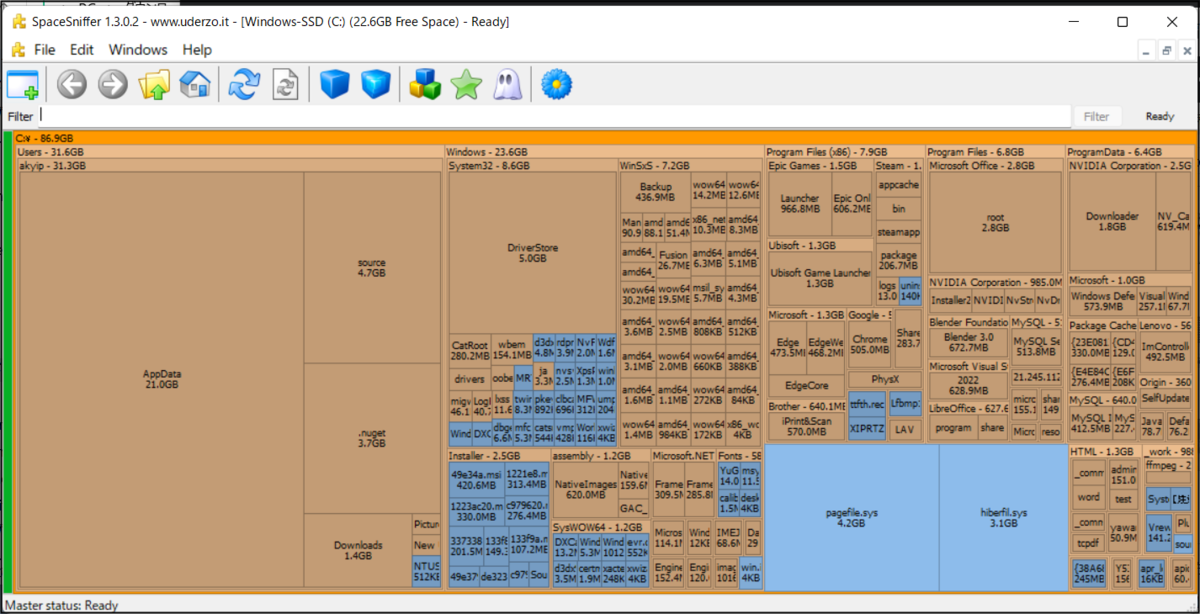This screenshot has width=1200, height=614.
Task: Toggle file class colored cubes icon
Action: 425,85
